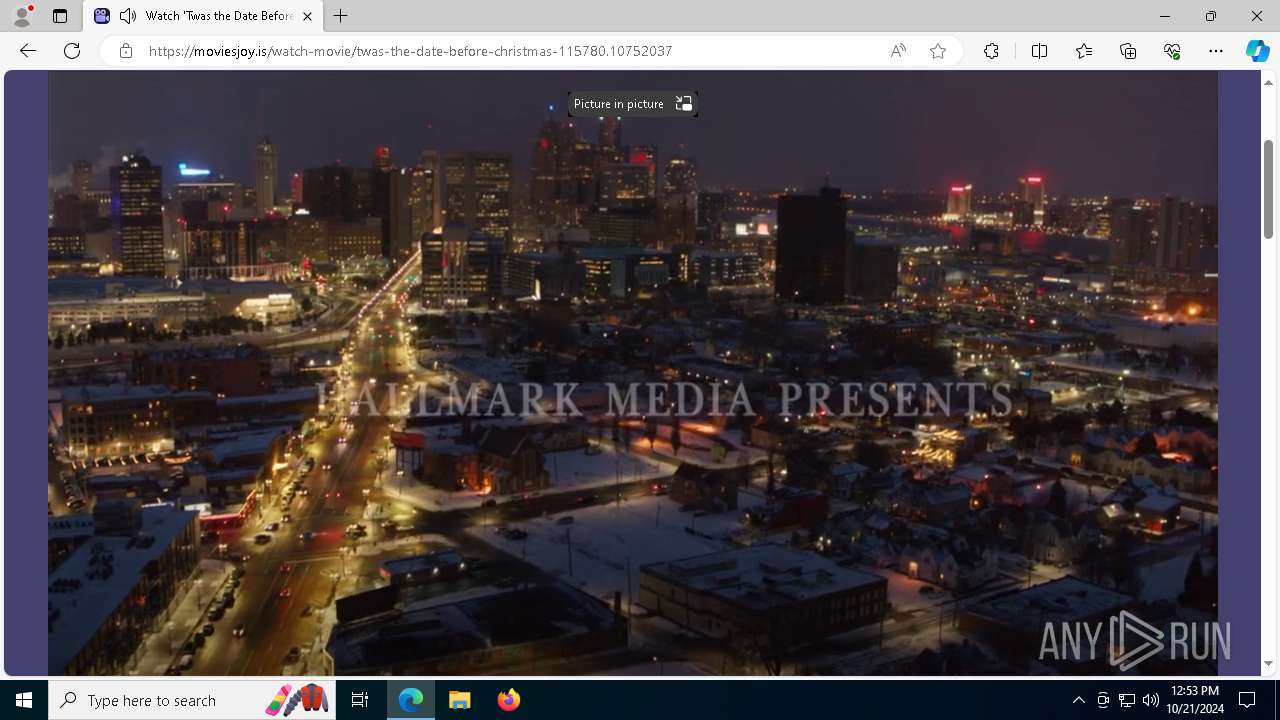Screen dimensions: 1280x720
Task: Click the taskbar search box
Action: [x=192, y=700]
